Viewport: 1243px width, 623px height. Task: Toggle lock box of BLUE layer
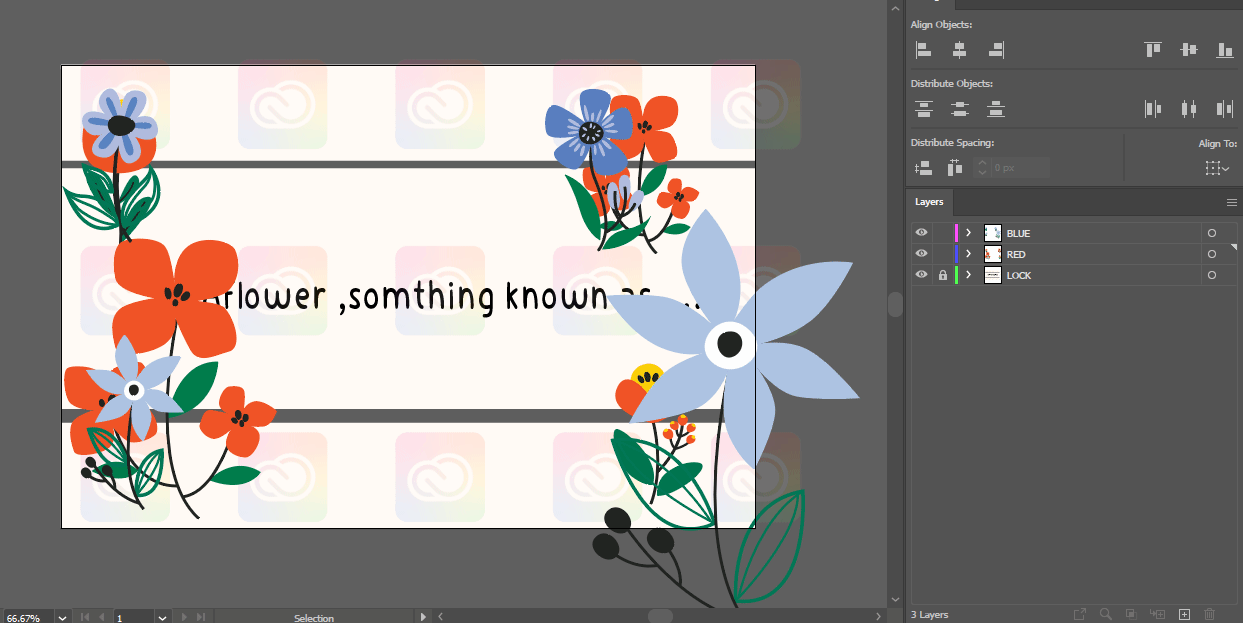pyautogui.click(x=942, y=233)
